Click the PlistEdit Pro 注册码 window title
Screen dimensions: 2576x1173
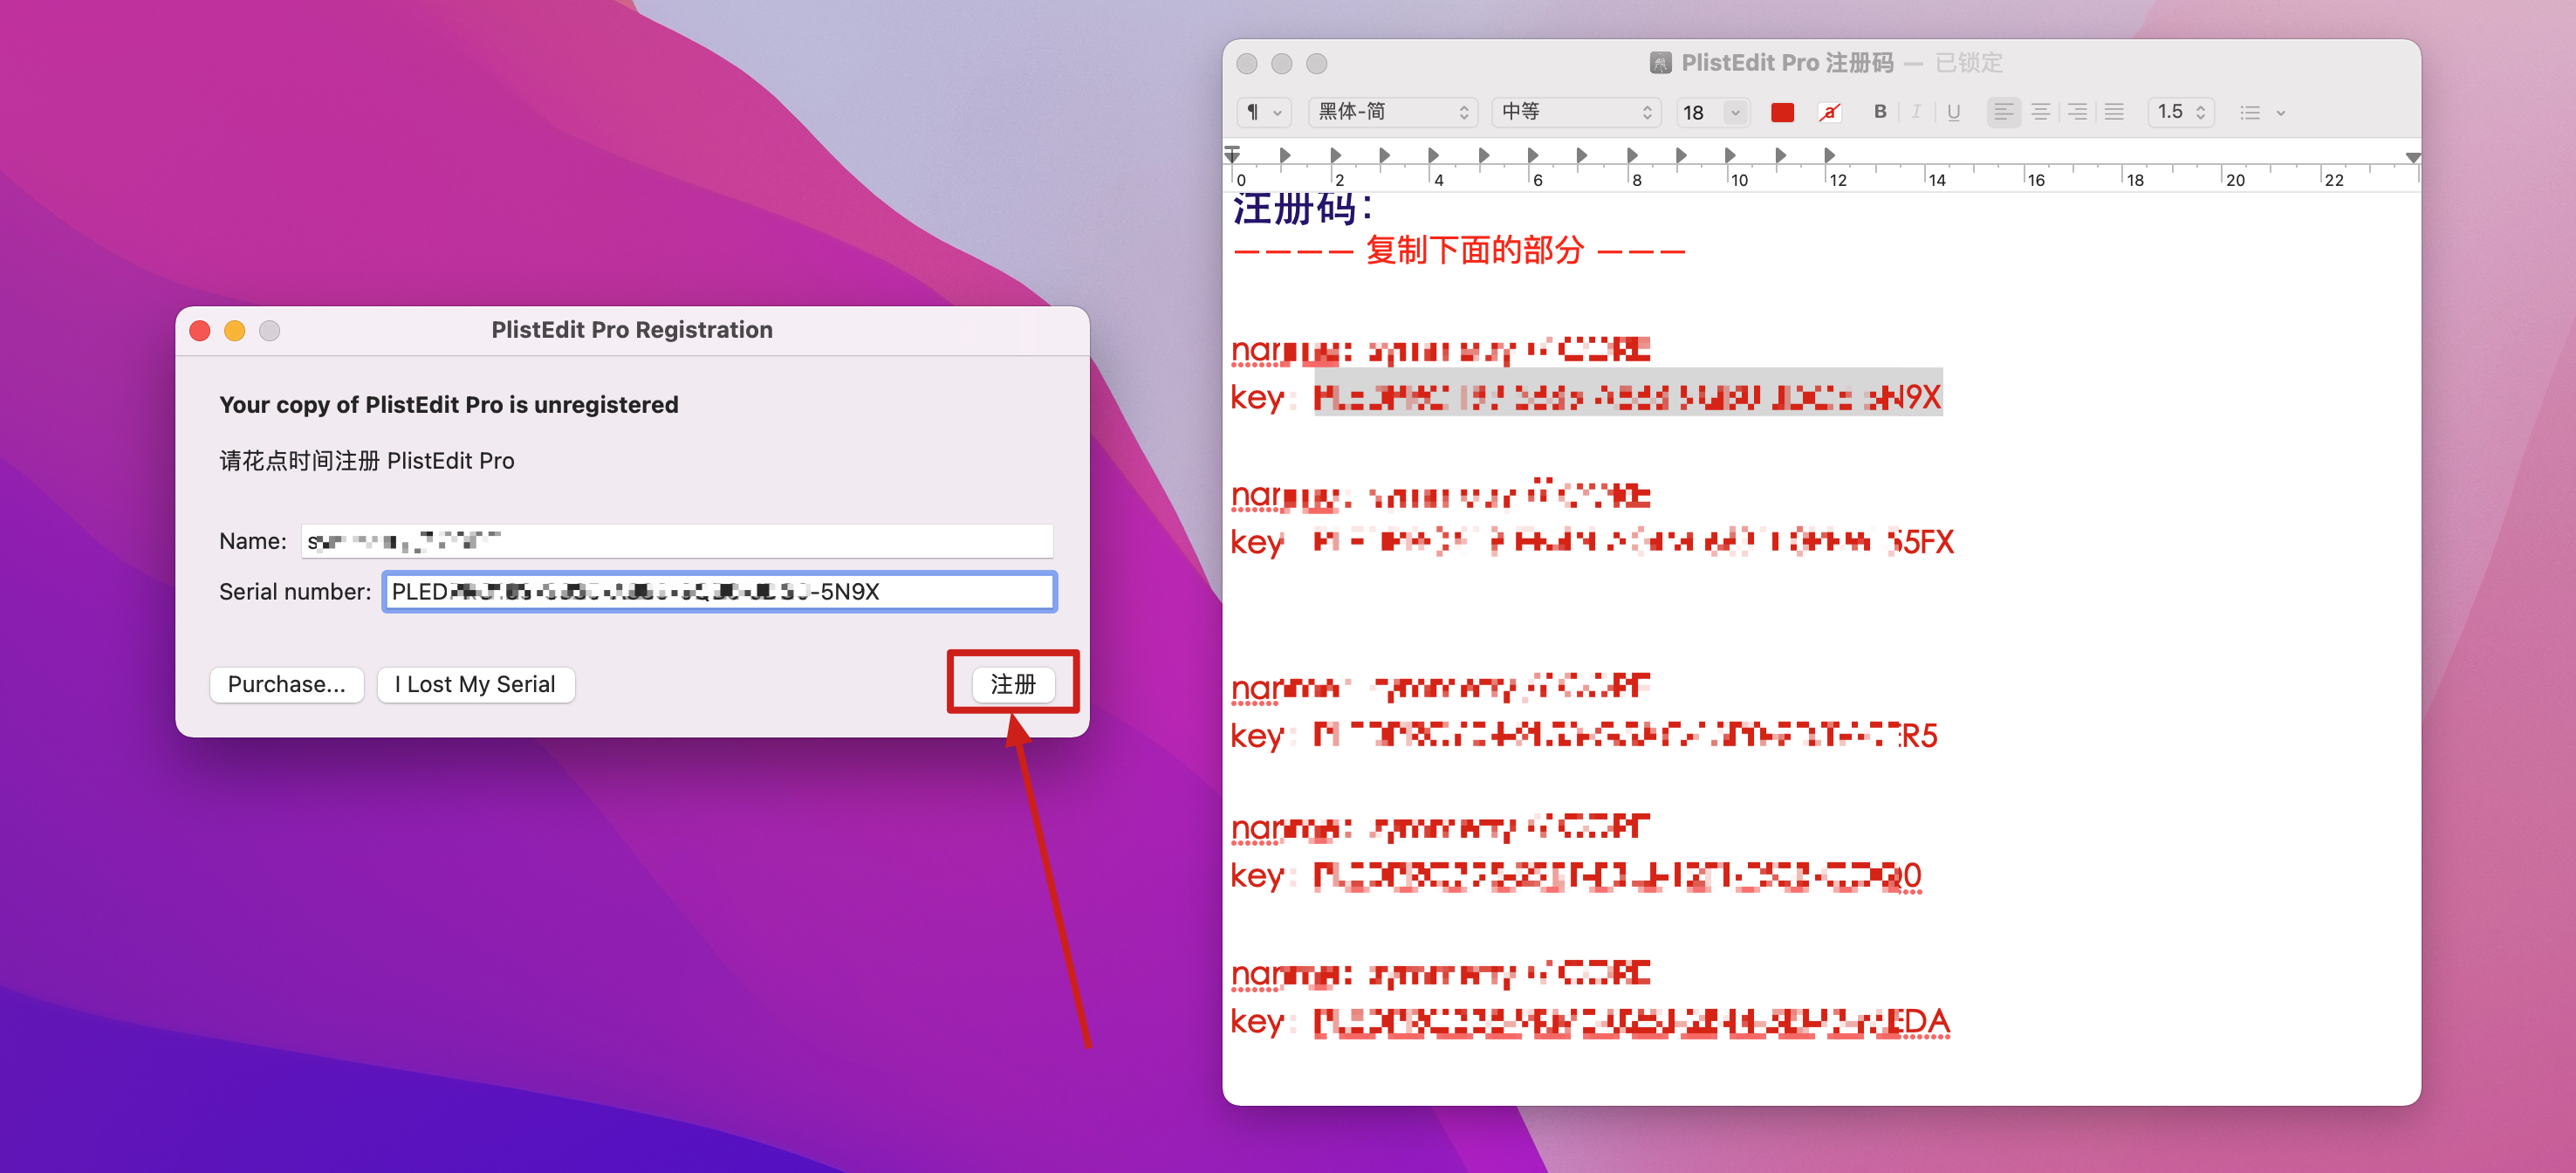pyautogui.click(x=1787, y=63)
